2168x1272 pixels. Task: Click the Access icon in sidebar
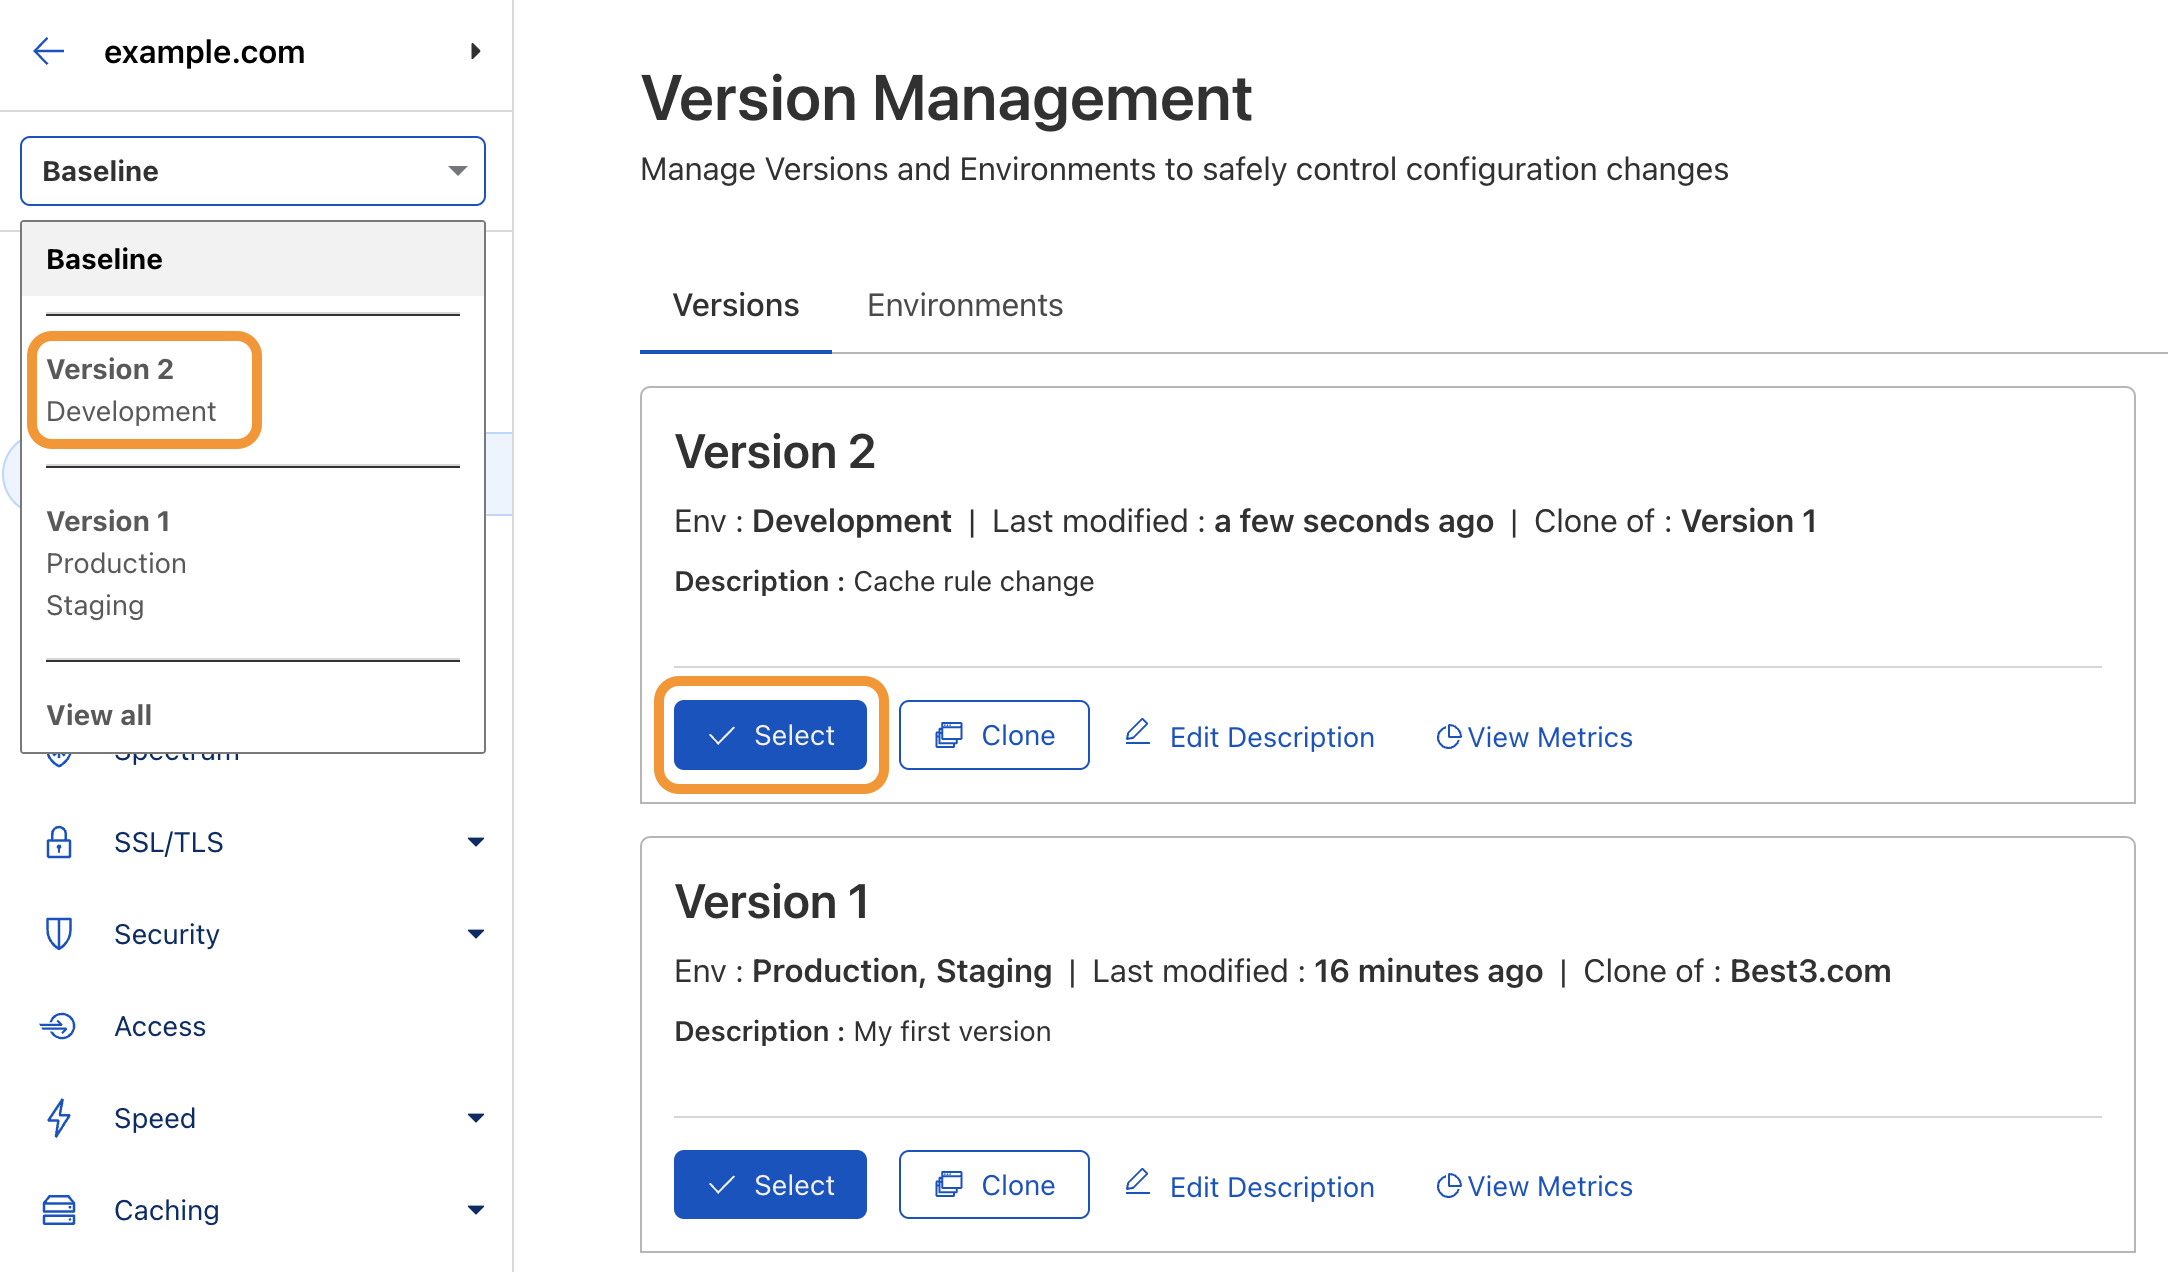59,1026
